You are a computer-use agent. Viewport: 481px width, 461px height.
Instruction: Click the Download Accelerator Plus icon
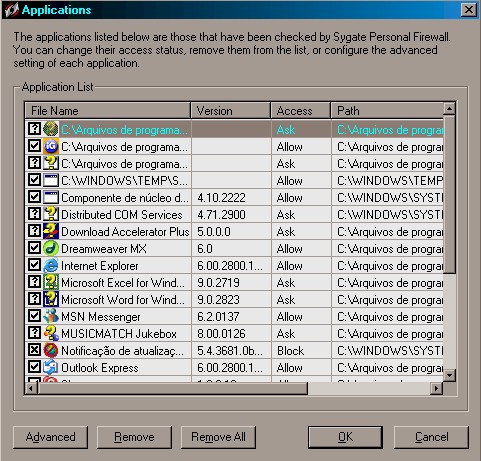click(51, 231)
